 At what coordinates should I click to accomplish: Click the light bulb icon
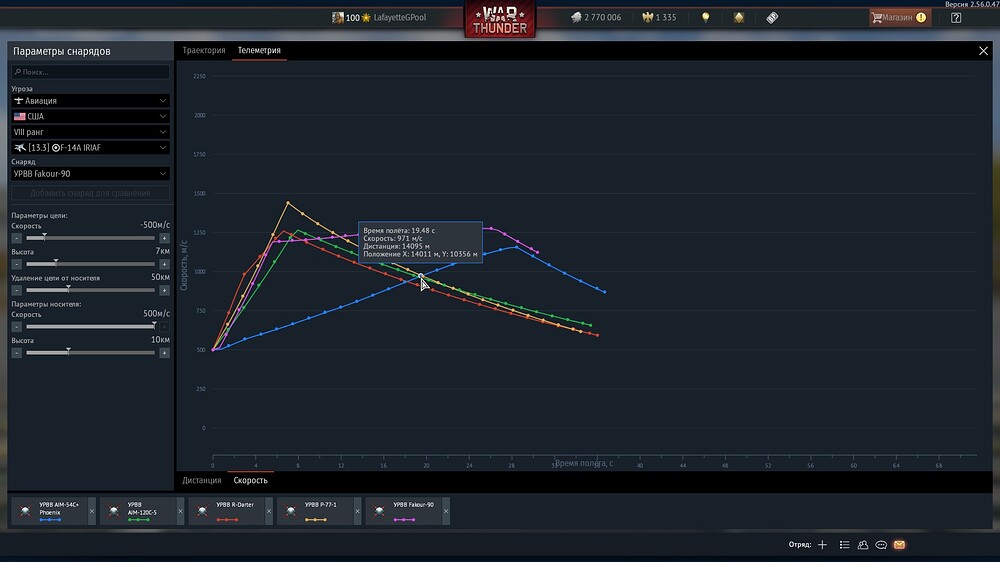pyautogui.click(x=705, y=17)
